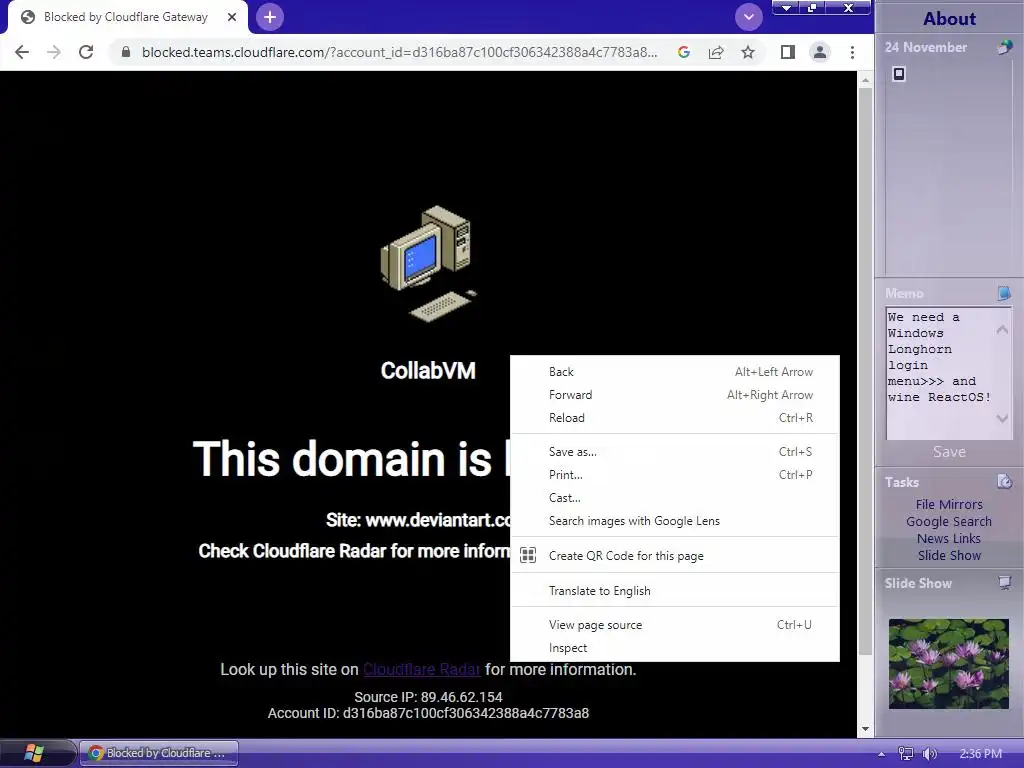Click the address bar URL

pyautogui.click(x=399, y=52)
